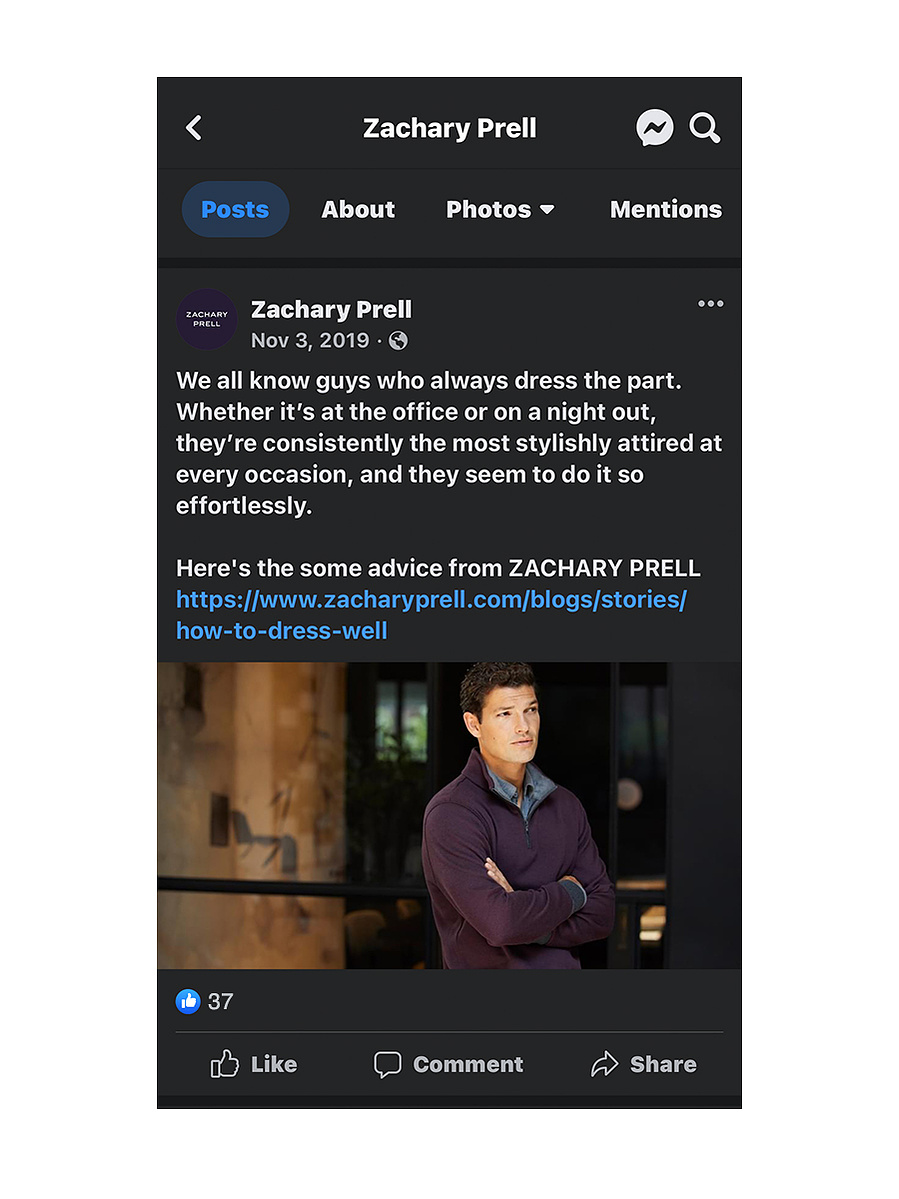Switch to the About tab

point(358,210)
